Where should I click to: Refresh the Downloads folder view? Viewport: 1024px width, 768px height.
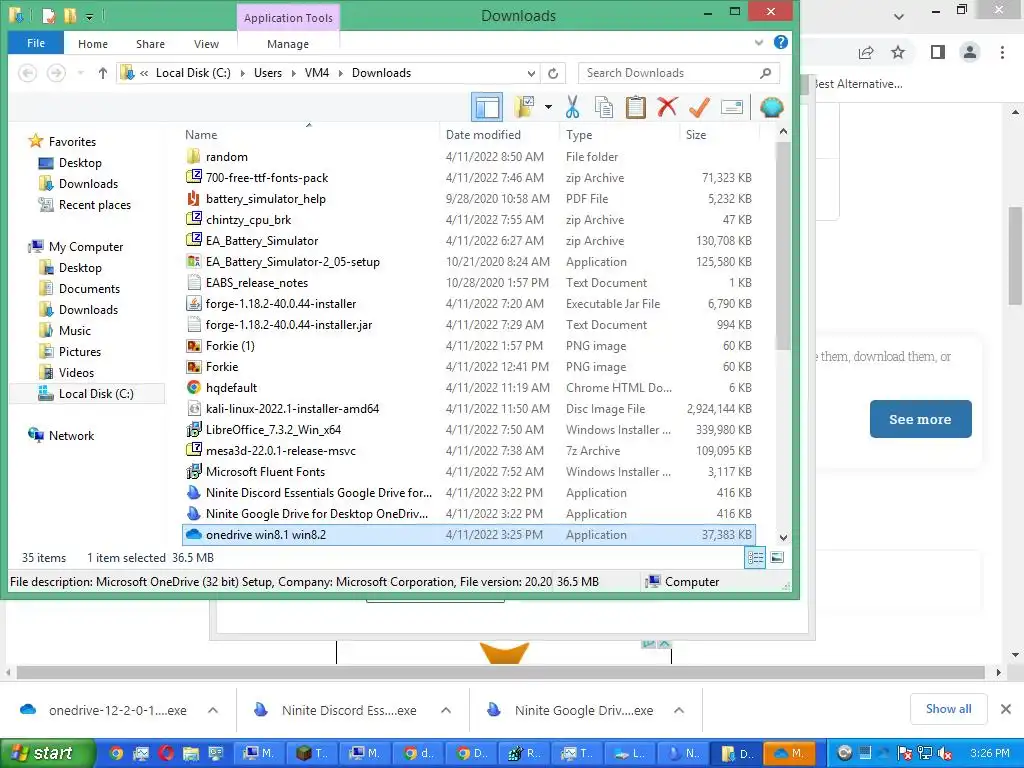pyautogui.click(x=553, y=73)
